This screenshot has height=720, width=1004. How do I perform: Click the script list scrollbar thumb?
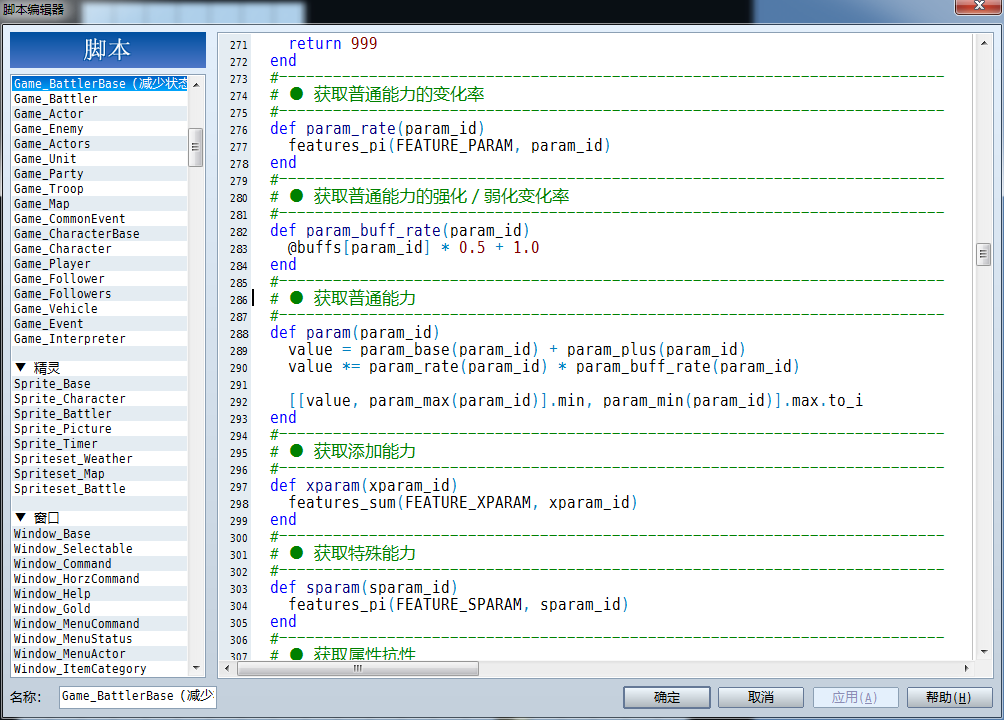click(x=196, y=147)
